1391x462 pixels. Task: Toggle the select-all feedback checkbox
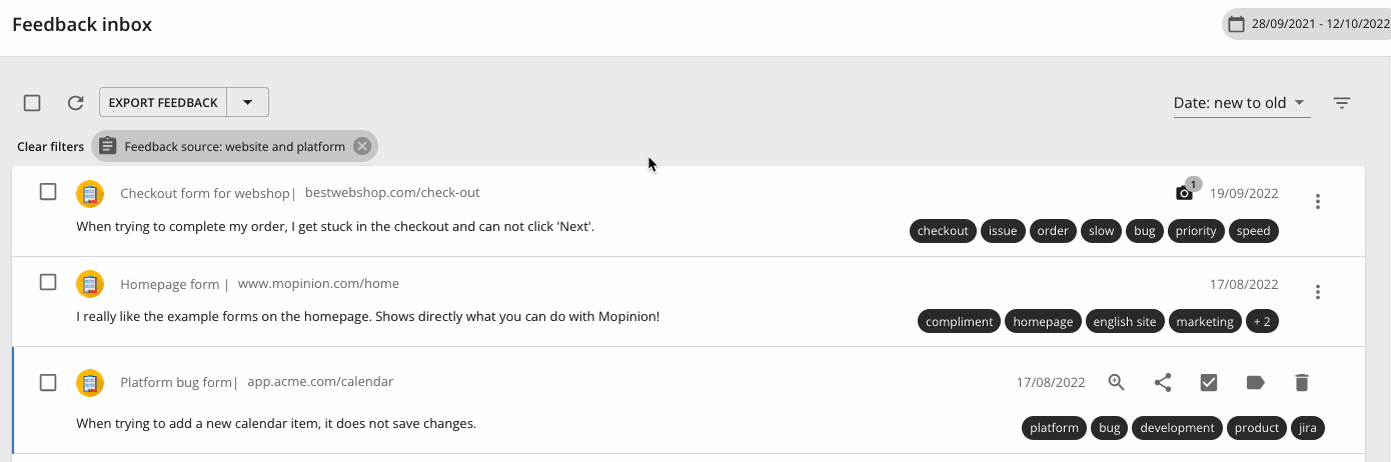pos(32,103)
